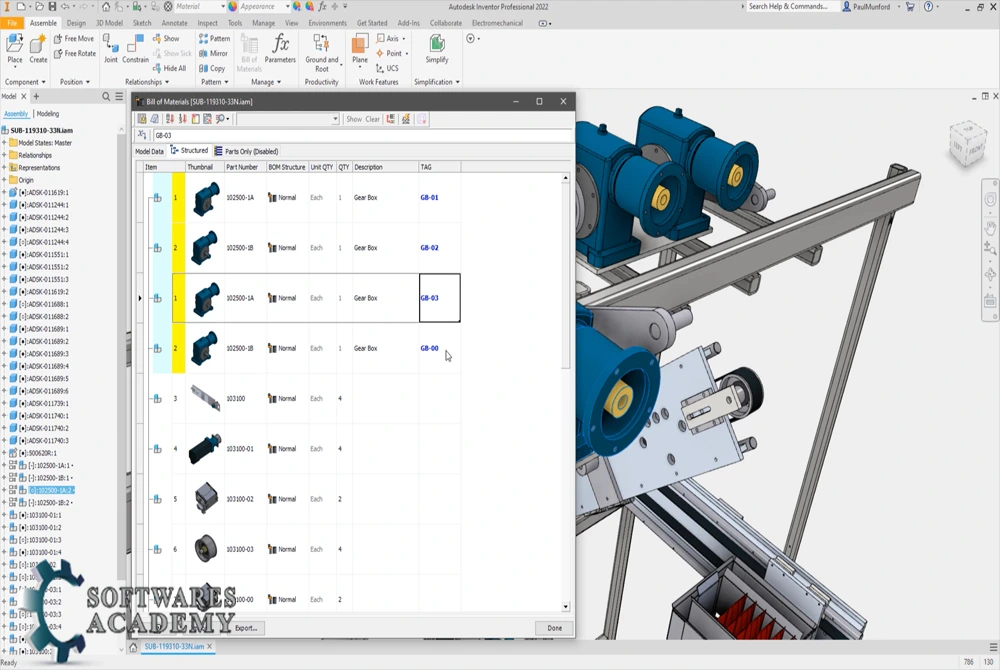
Task: Expand the Relationships panel dropdown
Action: [147, 82]
